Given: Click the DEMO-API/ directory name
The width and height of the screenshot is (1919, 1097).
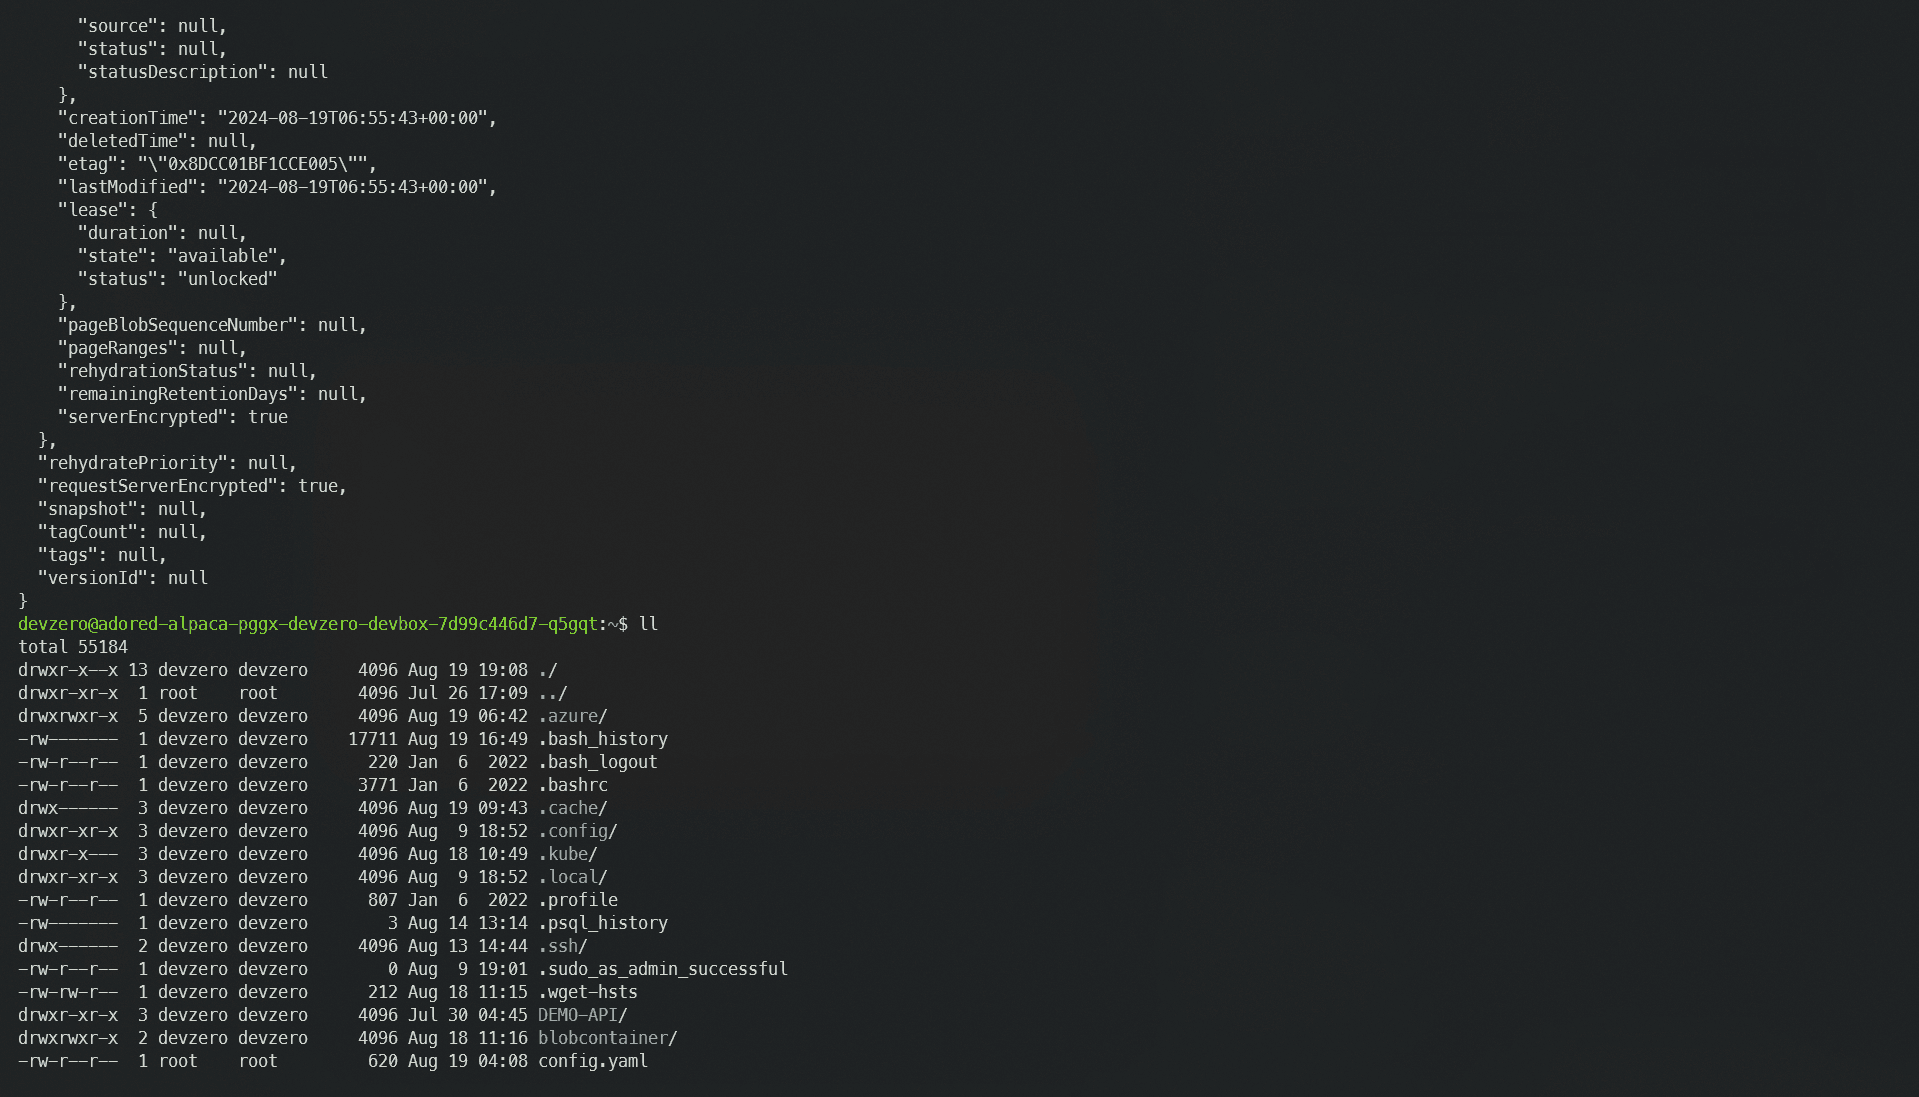Looking at the screenshot, I should click(582, 1015).
